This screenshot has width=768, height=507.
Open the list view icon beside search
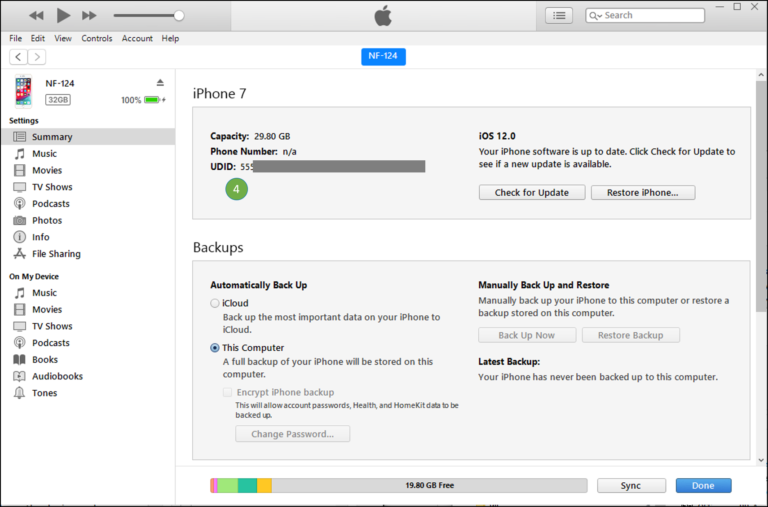coord(559,15)
